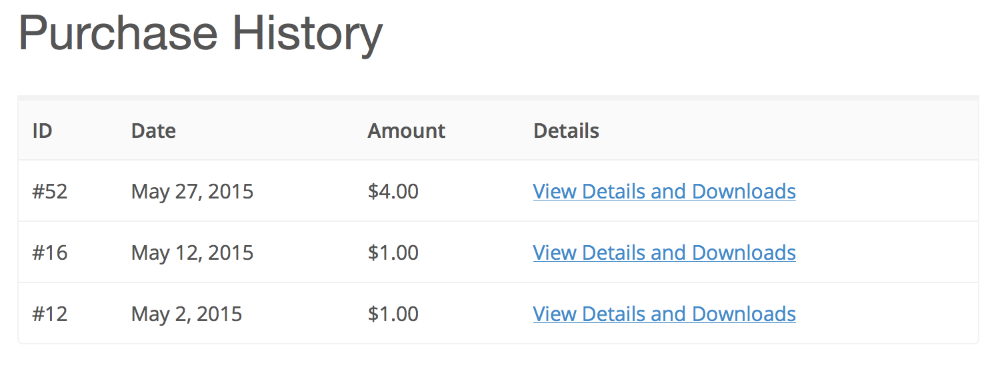
Task: Select order ID #12
Action: coord(50,314)
